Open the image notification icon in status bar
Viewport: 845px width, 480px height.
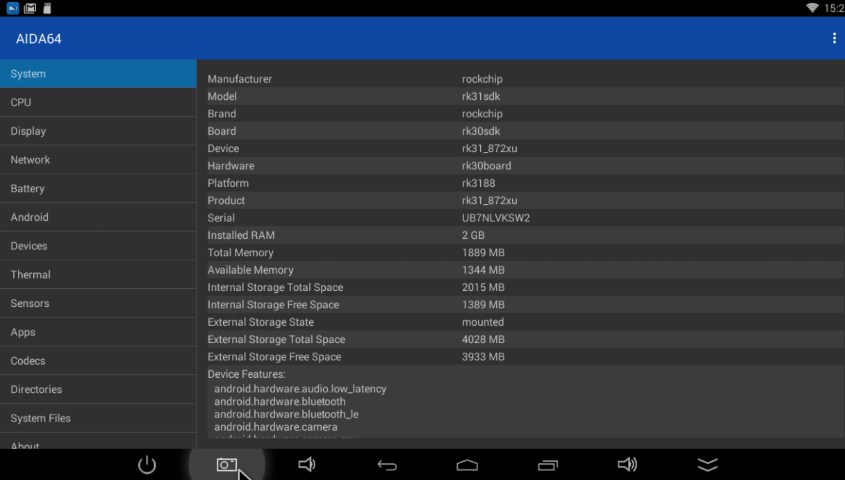tap(30, 8)
